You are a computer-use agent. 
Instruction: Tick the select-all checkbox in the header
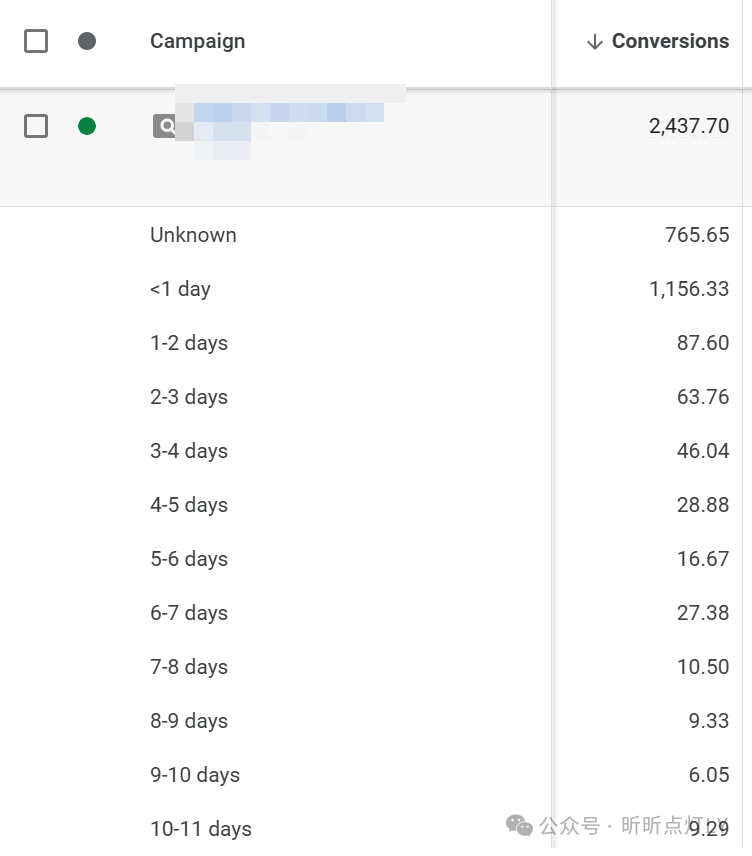coord(36,41)
